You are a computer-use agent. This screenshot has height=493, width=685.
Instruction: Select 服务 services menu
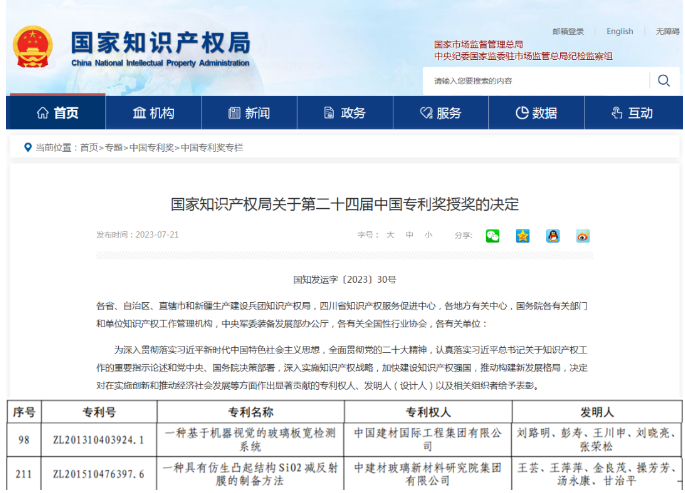(440, 113)
